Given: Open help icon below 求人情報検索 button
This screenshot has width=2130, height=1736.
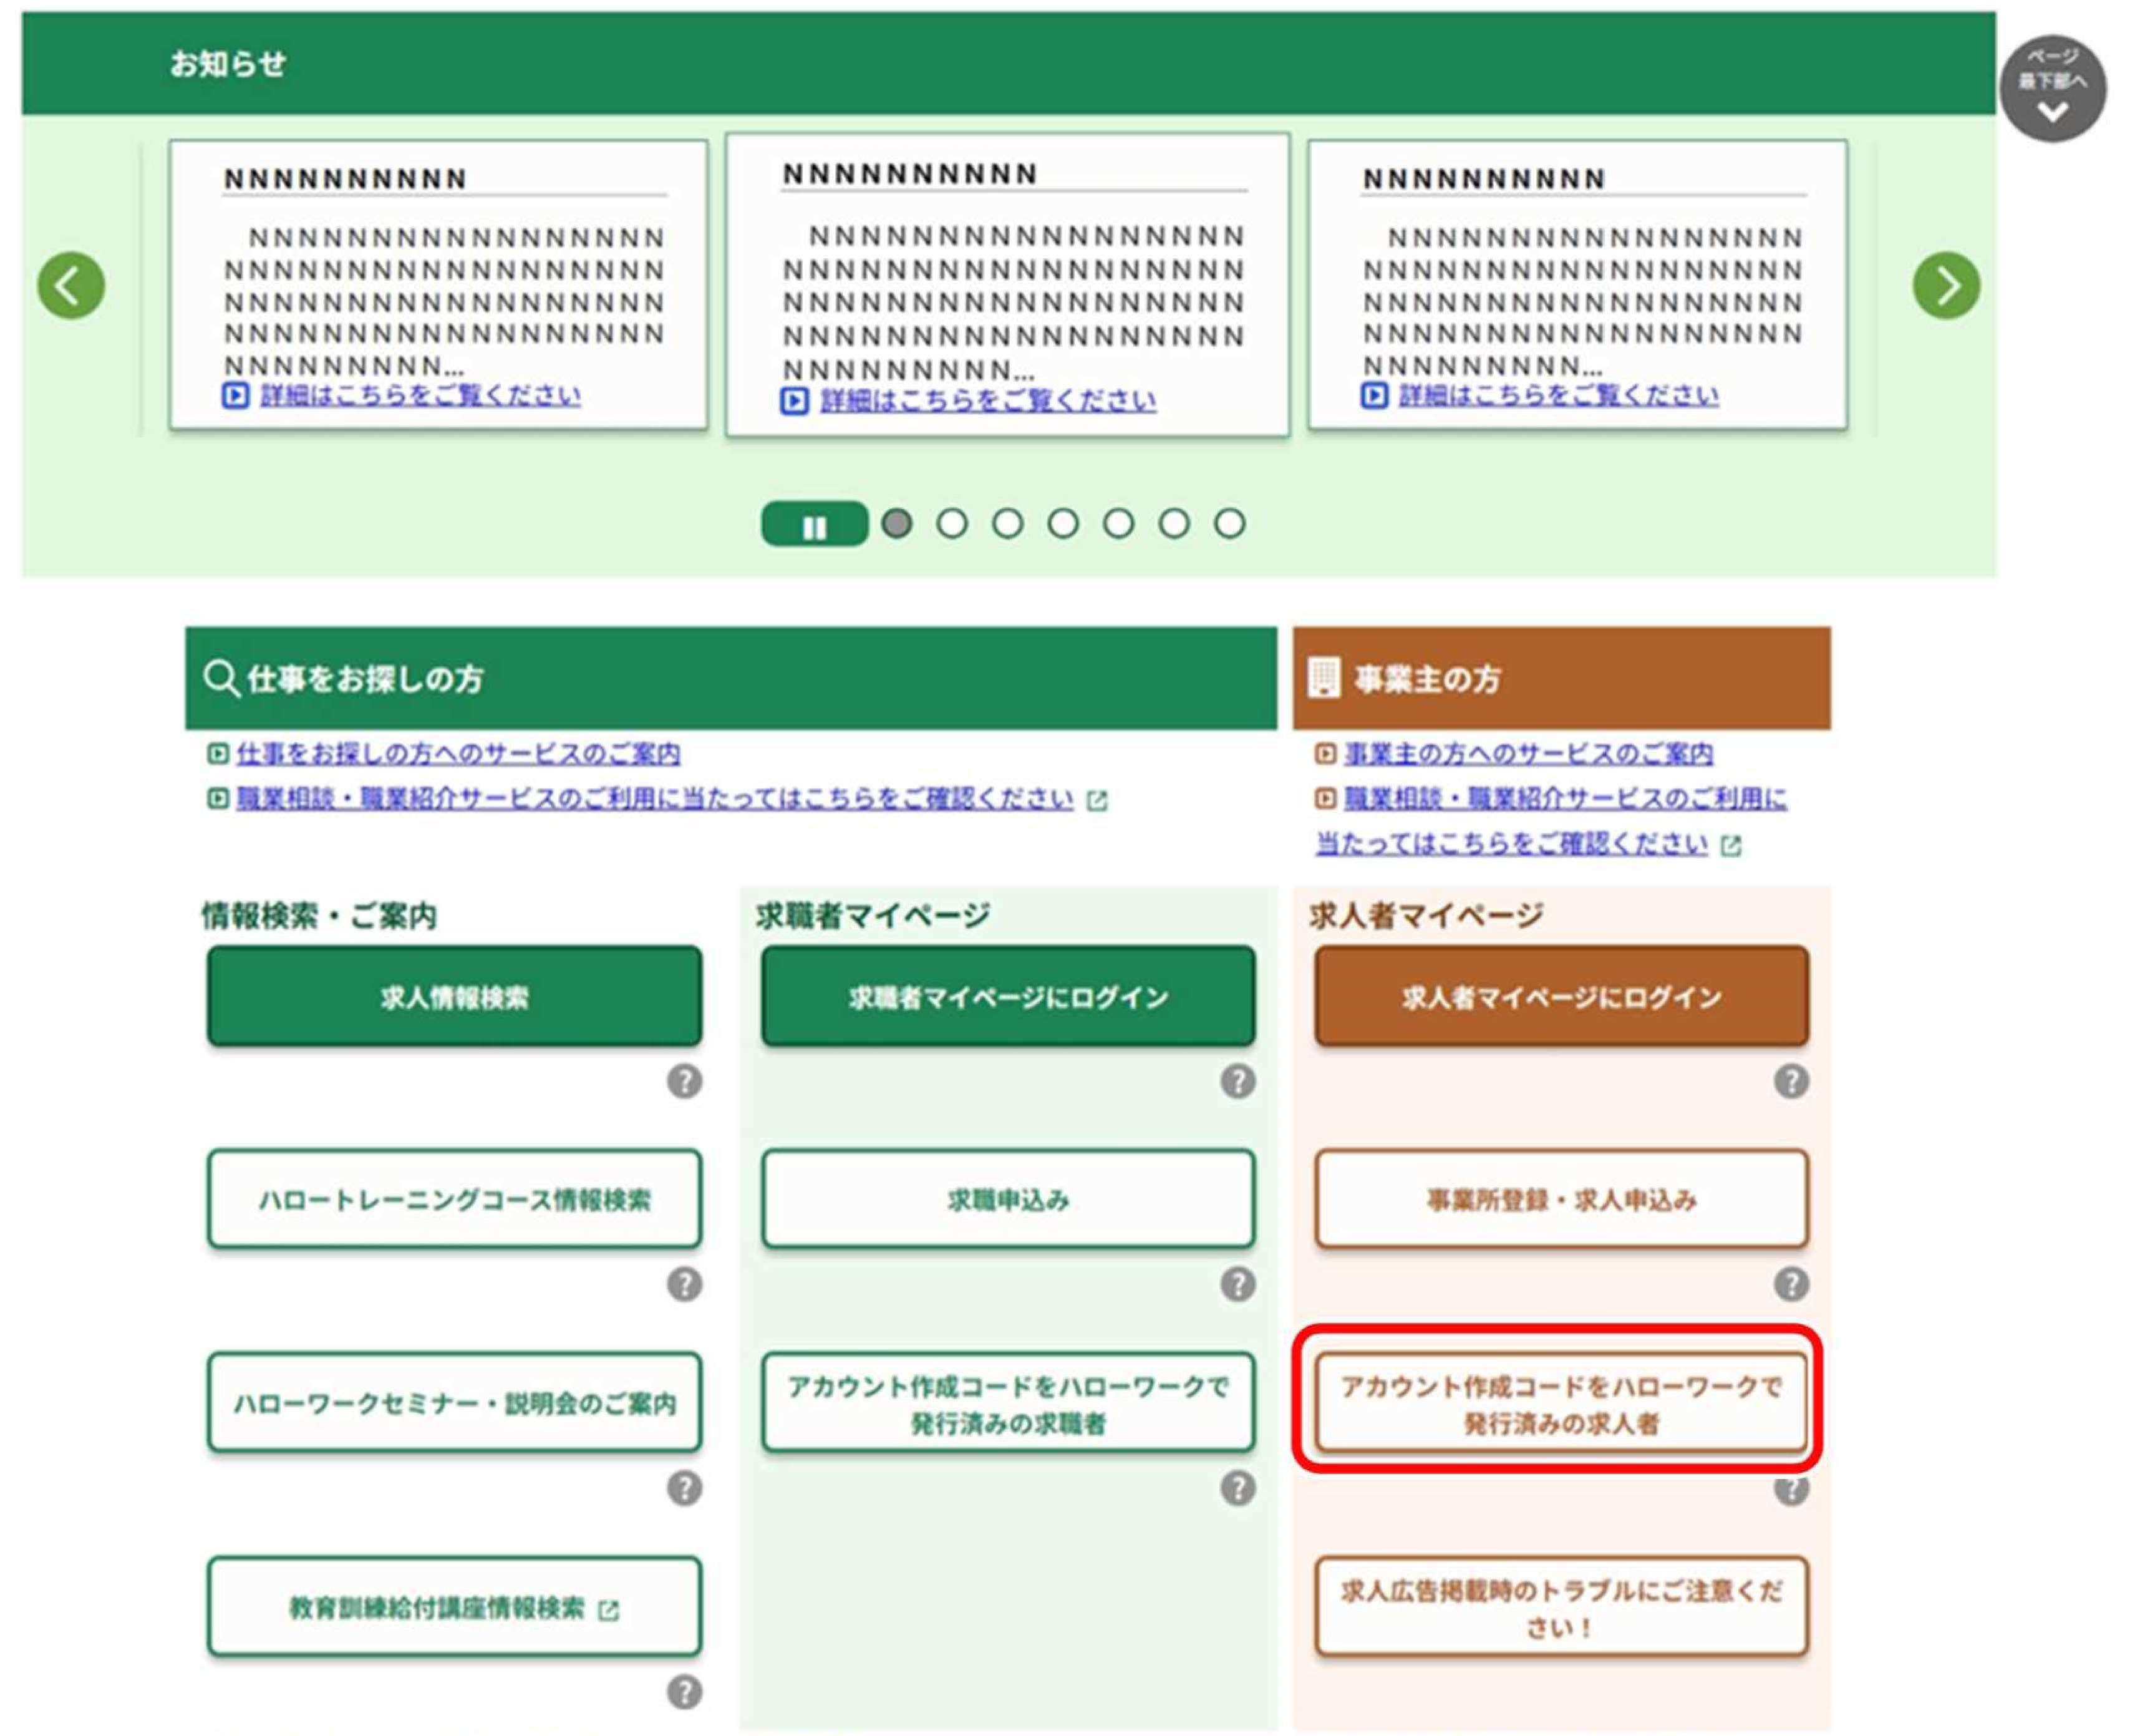Looking at the screenshot, I should (684, 1081).
